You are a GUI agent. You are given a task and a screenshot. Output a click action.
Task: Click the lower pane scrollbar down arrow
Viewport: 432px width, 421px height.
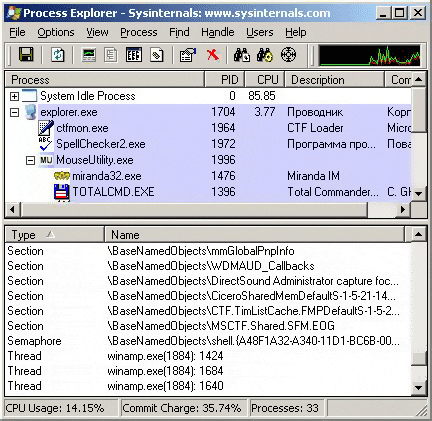(x=418, y=387)
